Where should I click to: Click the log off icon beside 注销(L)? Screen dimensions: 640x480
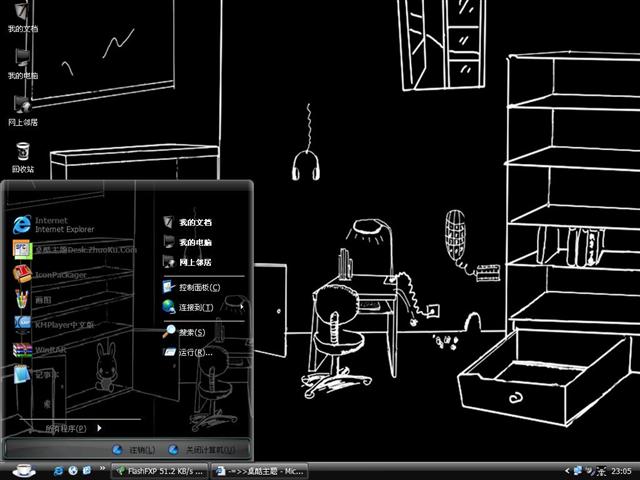click(117, 449)
